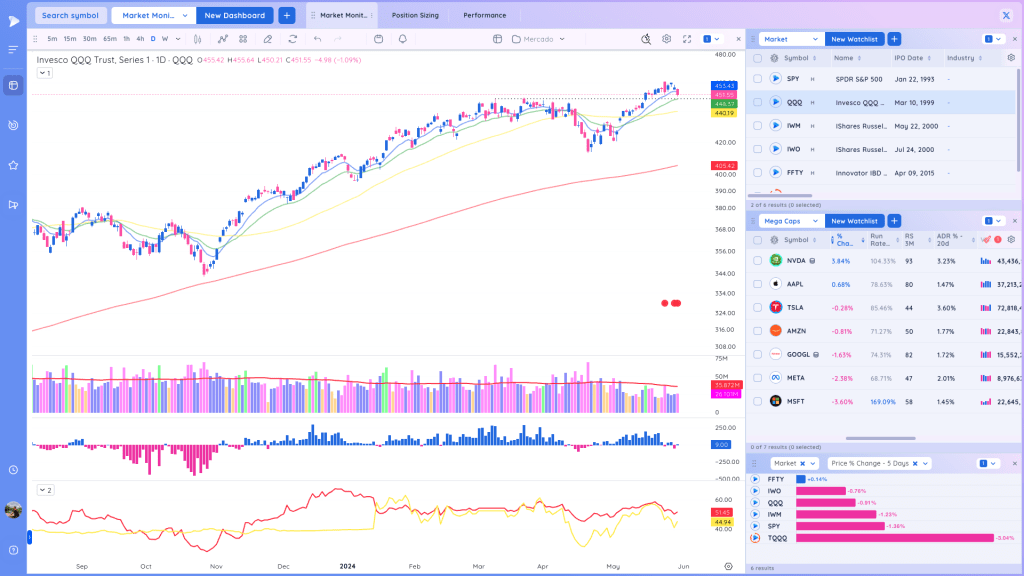Viewport: 1024px width, 576px height.
Task: Open the alerts bell icon in chart toolbar
Action: (402, 39)
